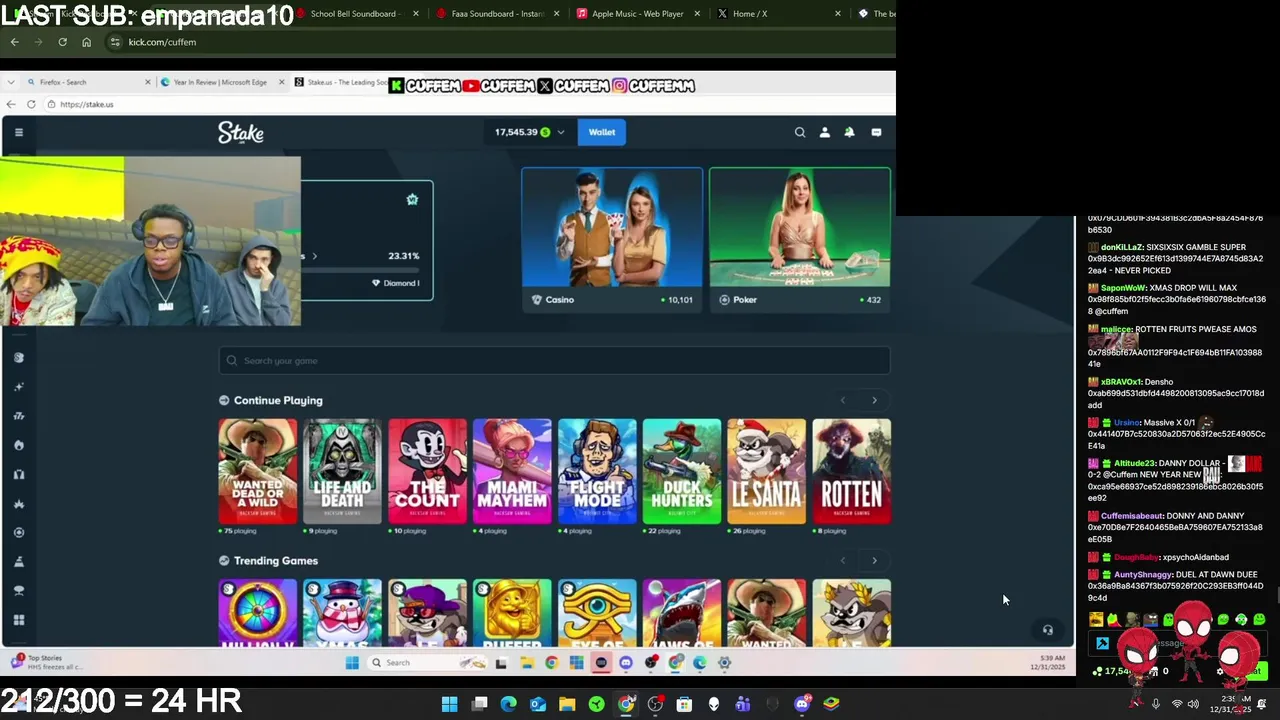This screenshot has height=720, width=1280.
Task: Click the VIP progress chevron arrow
Action: [314, 256]
